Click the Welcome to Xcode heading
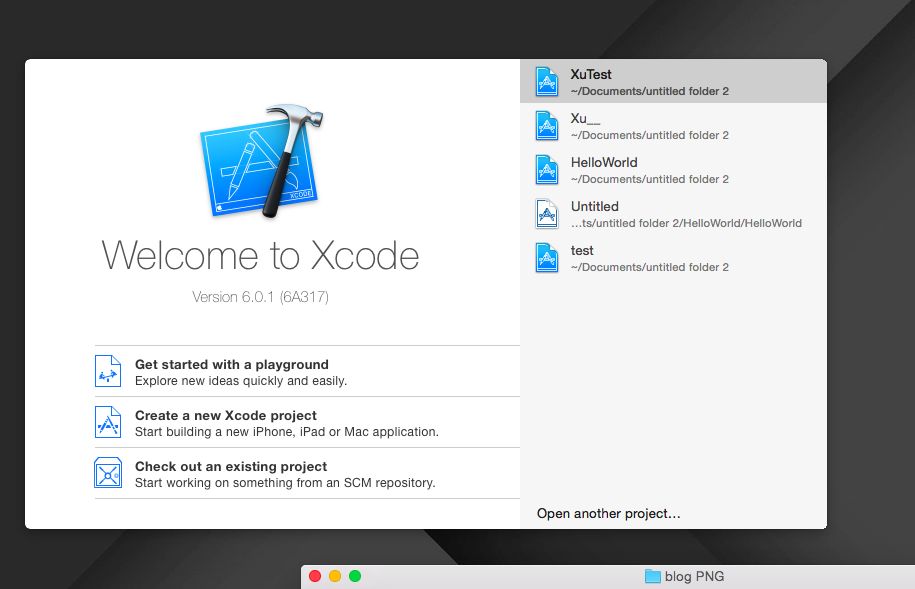 (260, 256)
